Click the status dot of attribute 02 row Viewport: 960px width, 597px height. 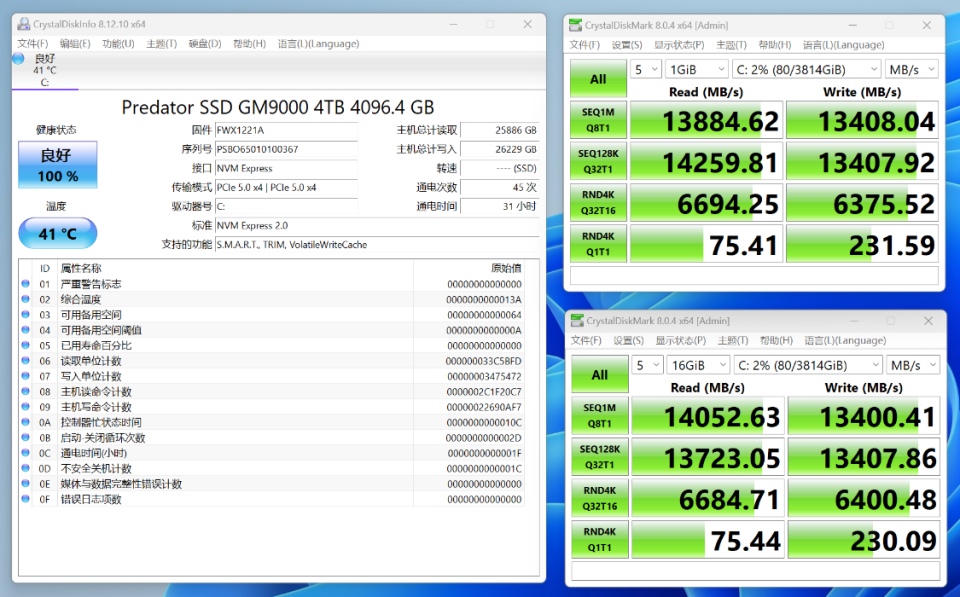click(26, 299)
